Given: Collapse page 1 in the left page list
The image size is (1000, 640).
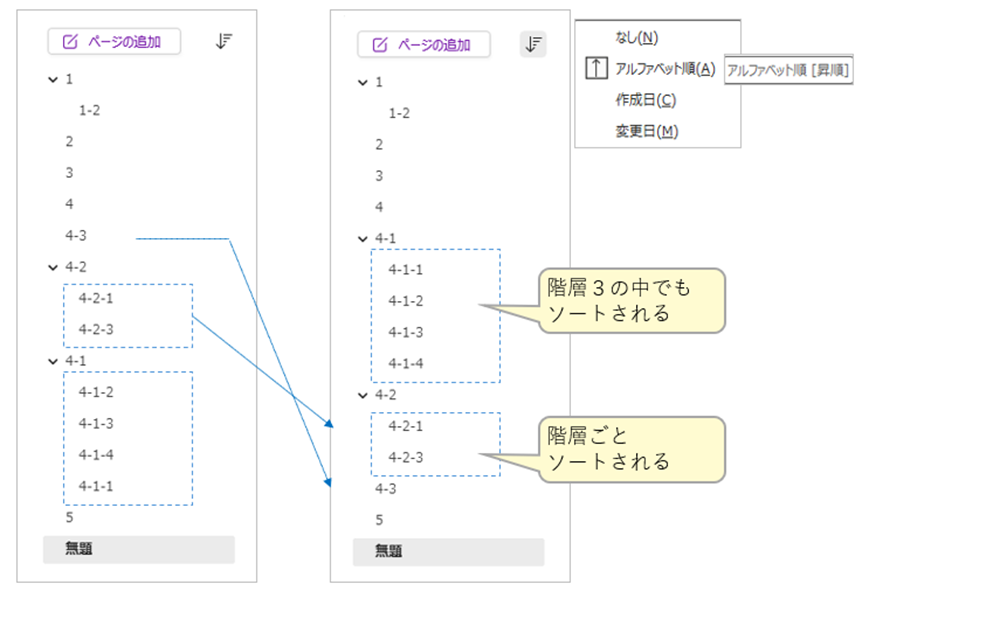Looking at the screenshot, I should (x=53, y=79).
